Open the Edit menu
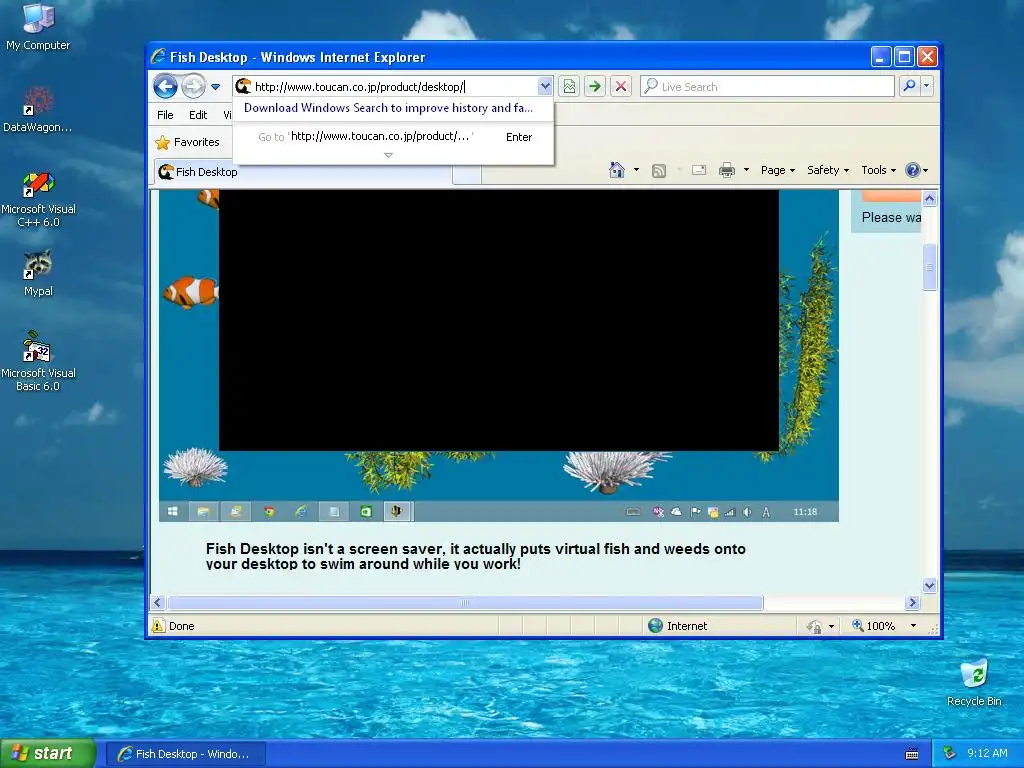 click(198, 115)
